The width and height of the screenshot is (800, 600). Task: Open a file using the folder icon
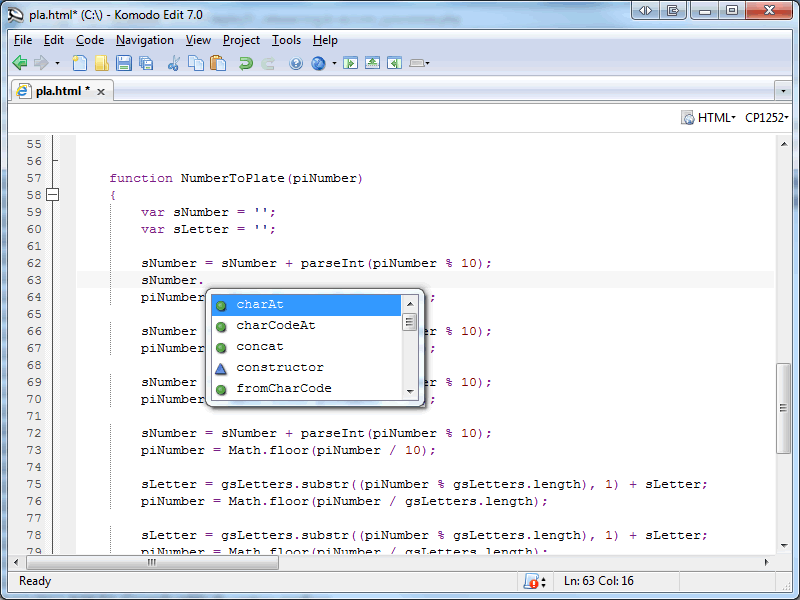point(102,63)
